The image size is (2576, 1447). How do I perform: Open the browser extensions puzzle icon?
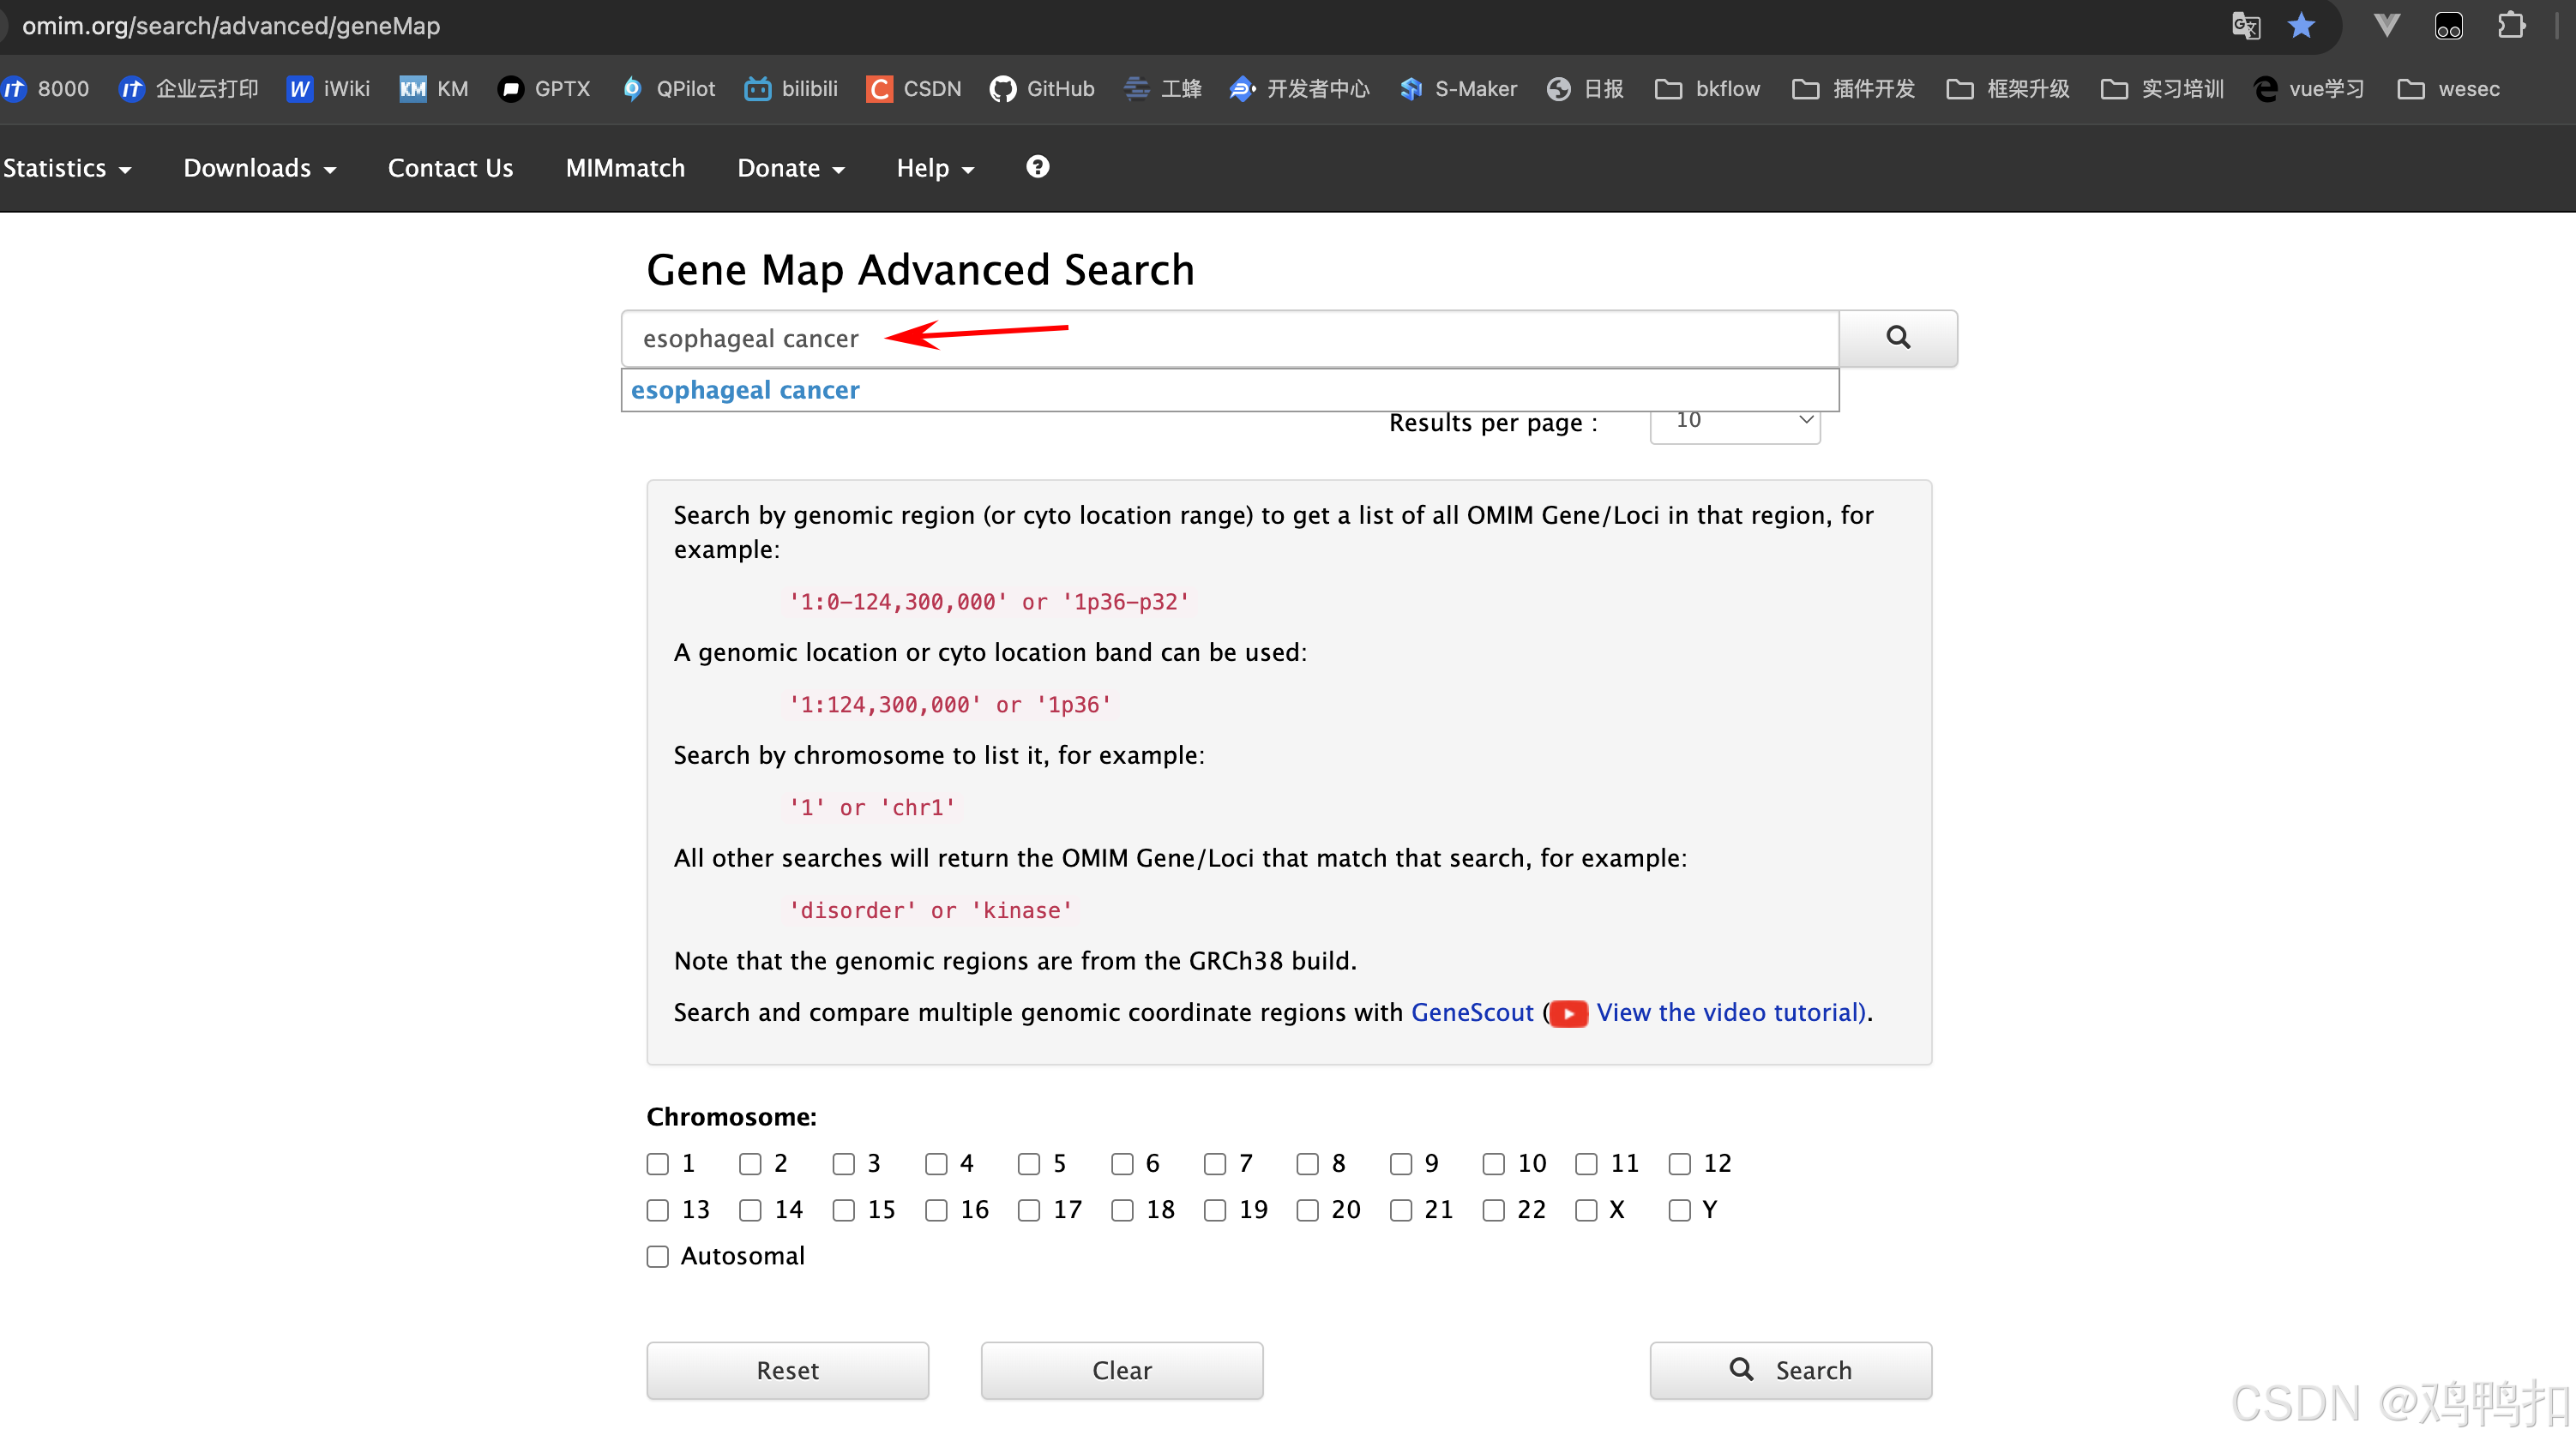(x=2510, y=25)
